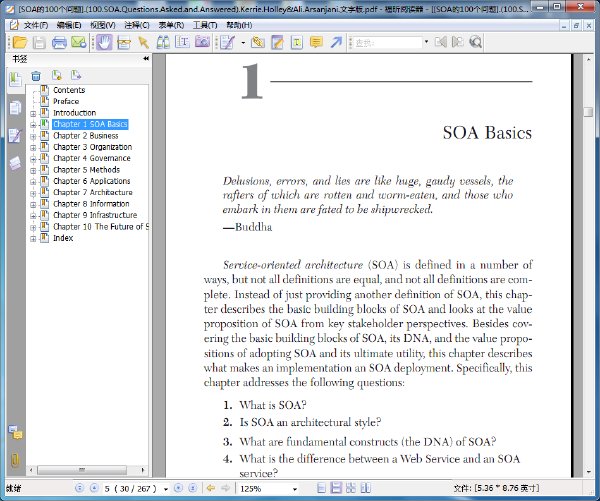Open the 注释(C) menu
This screenshot has height=501, width=600.
(x=137, y=25)
